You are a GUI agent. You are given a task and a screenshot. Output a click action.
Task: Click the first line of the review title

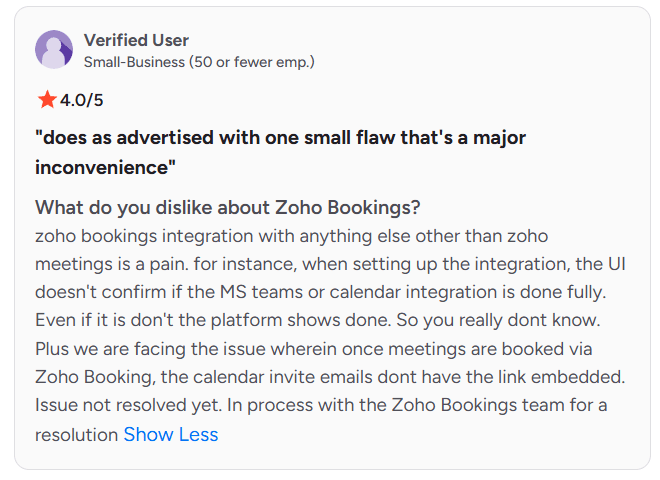[x=280, y=137]
